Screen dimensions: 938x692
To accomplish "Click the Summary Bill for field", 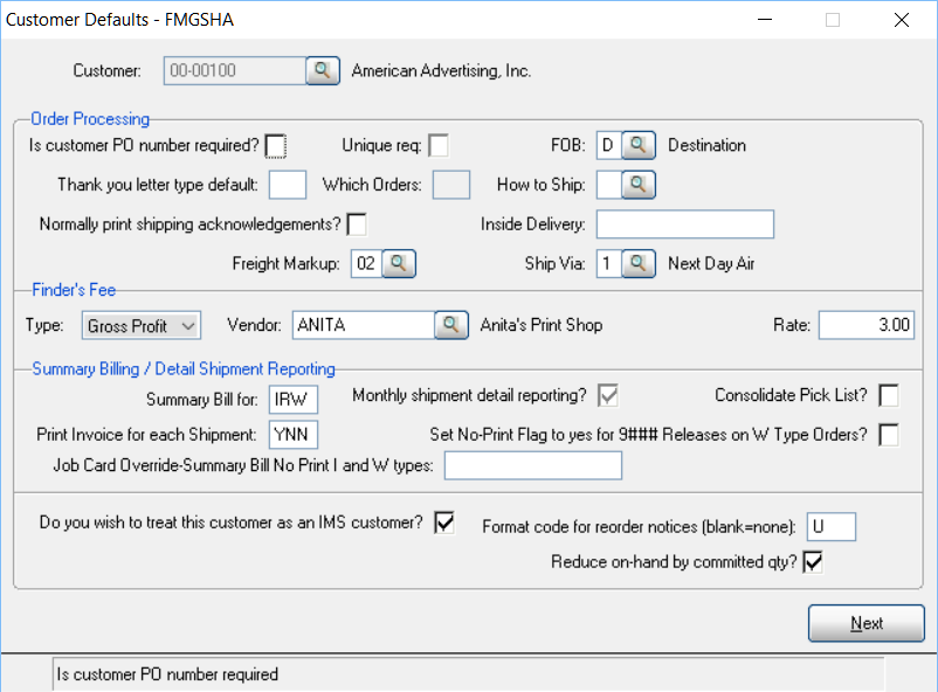I will [293, 400].
